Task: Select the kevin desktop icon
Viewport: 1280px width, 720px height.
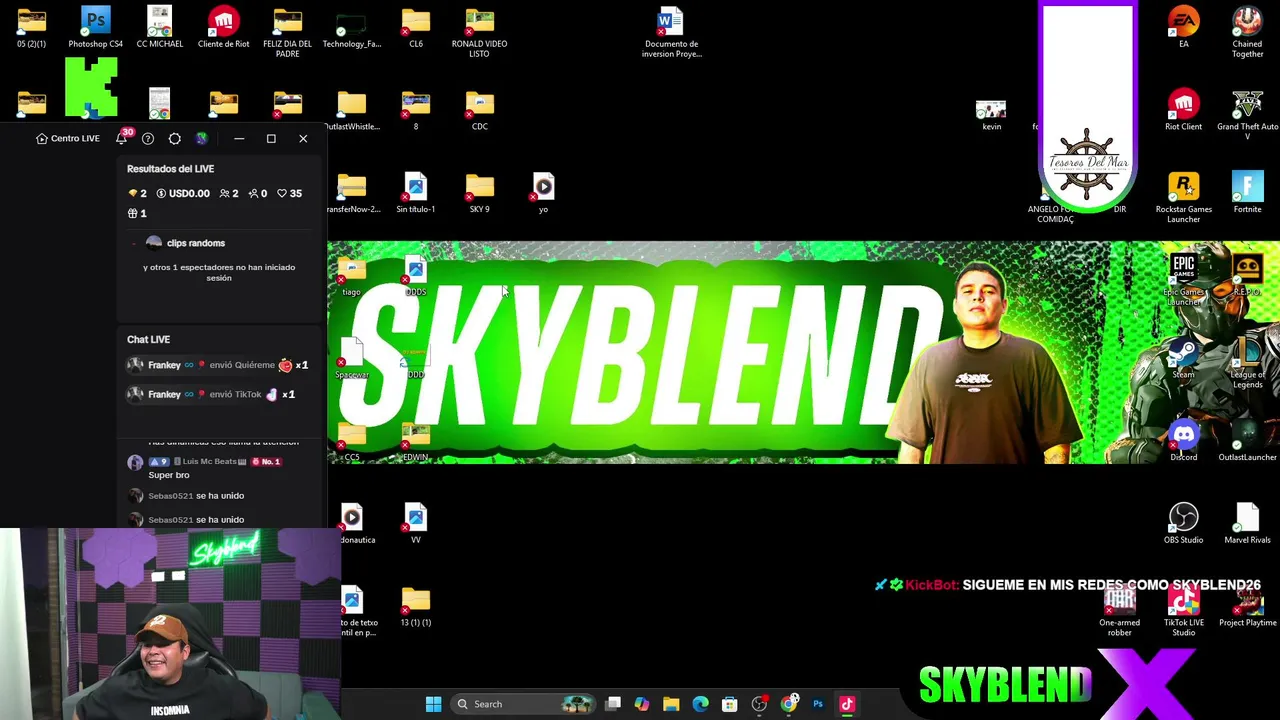Action: point(991,115)
